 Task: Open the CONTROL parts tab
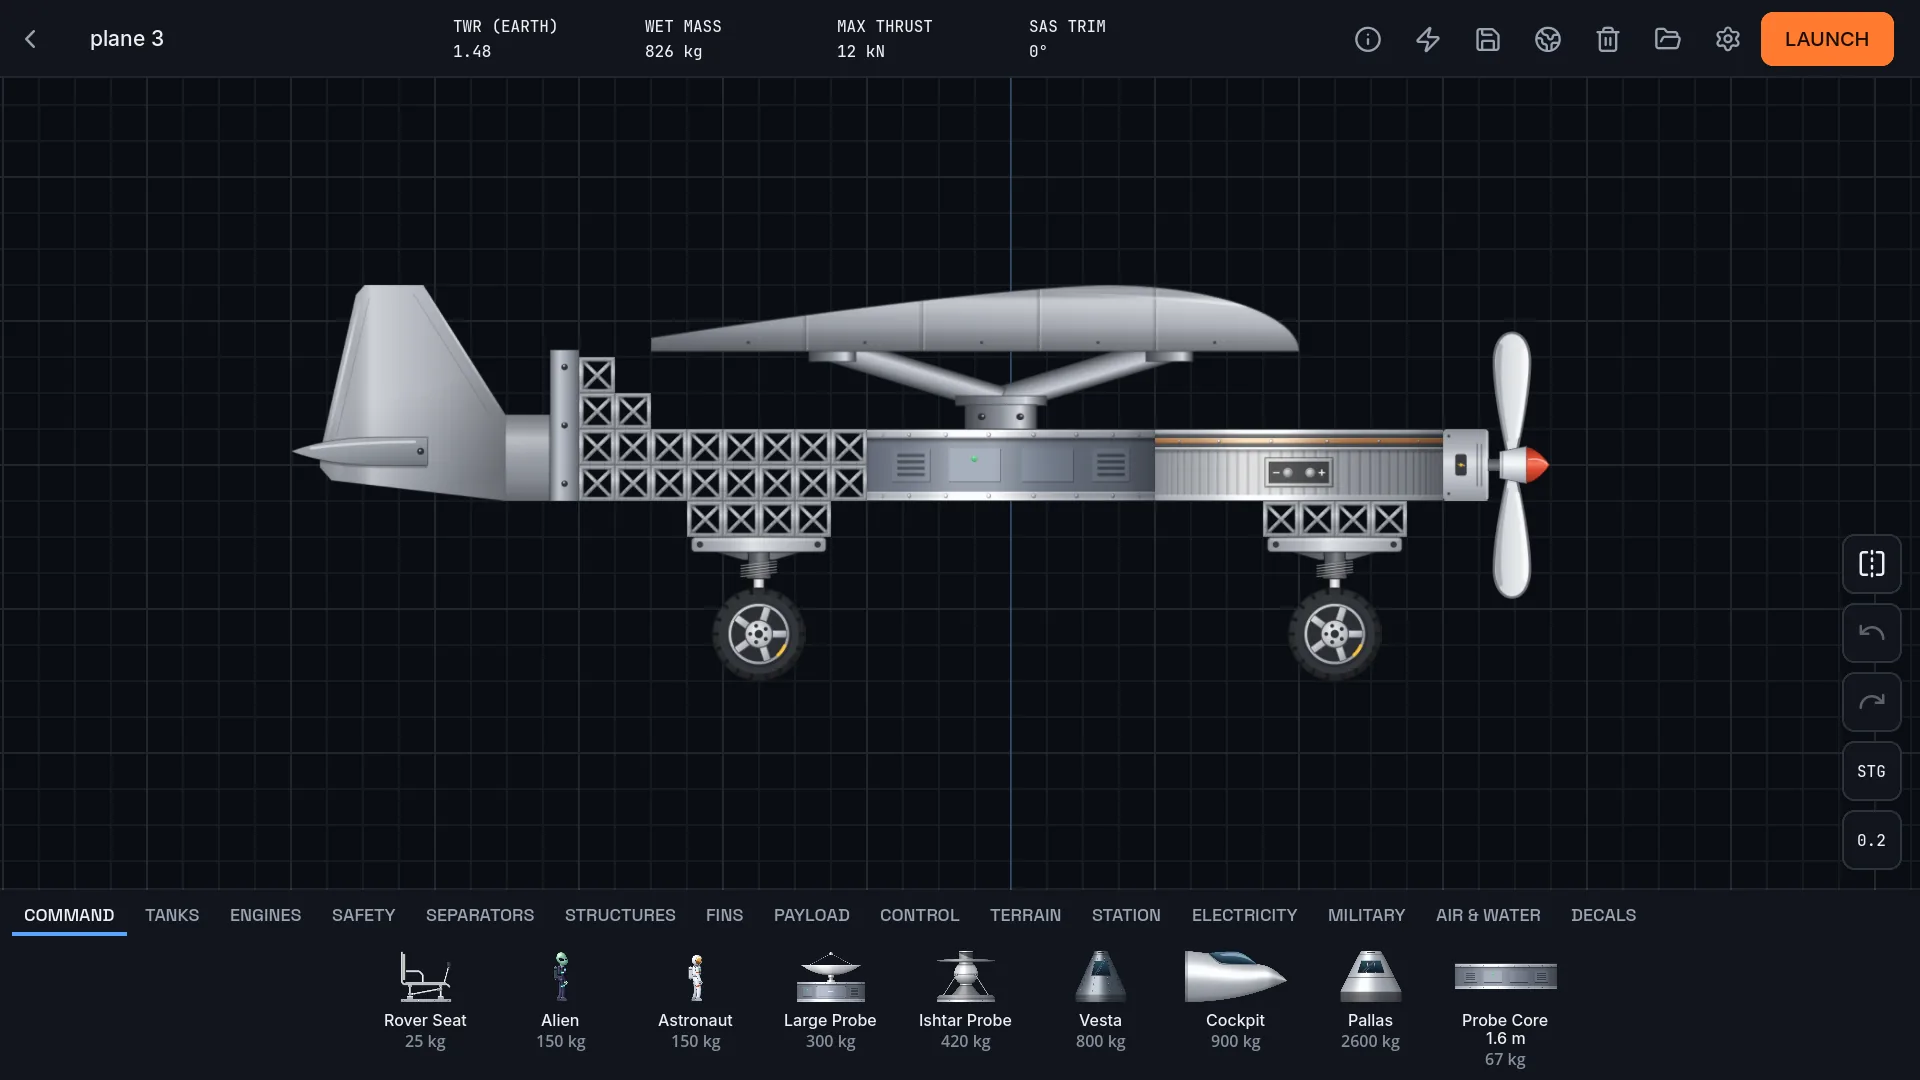point(919,915)
